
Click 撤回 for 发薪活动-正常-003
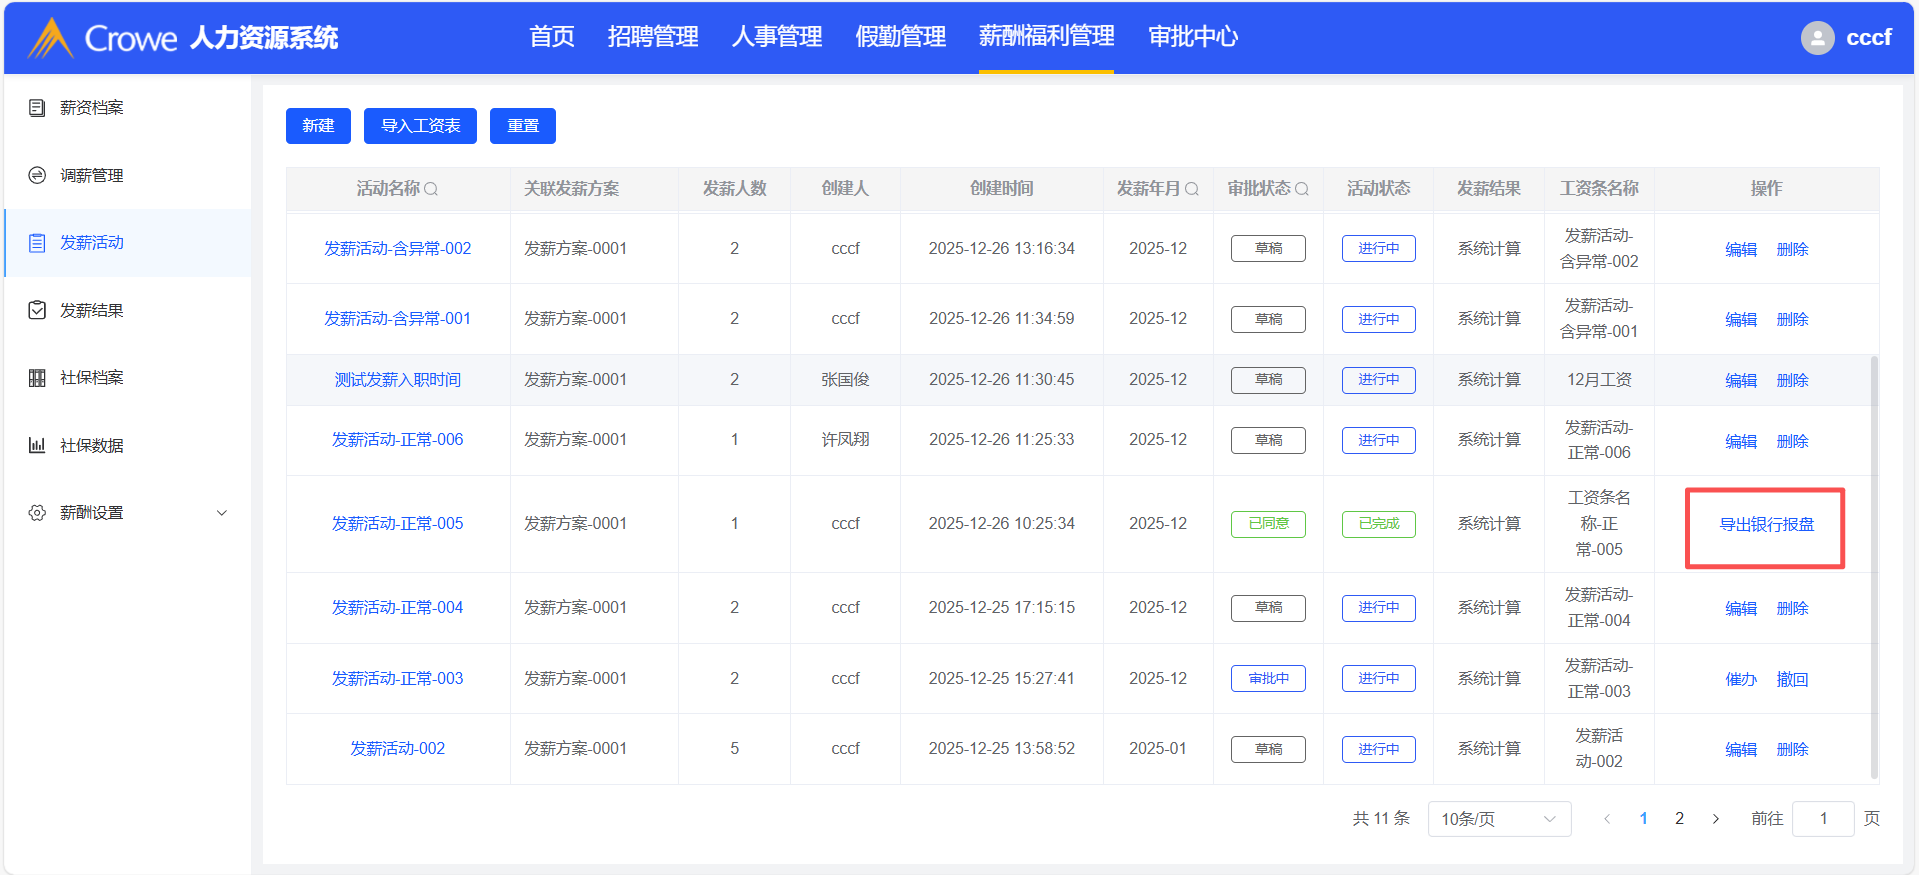(x=1792, y=680)
